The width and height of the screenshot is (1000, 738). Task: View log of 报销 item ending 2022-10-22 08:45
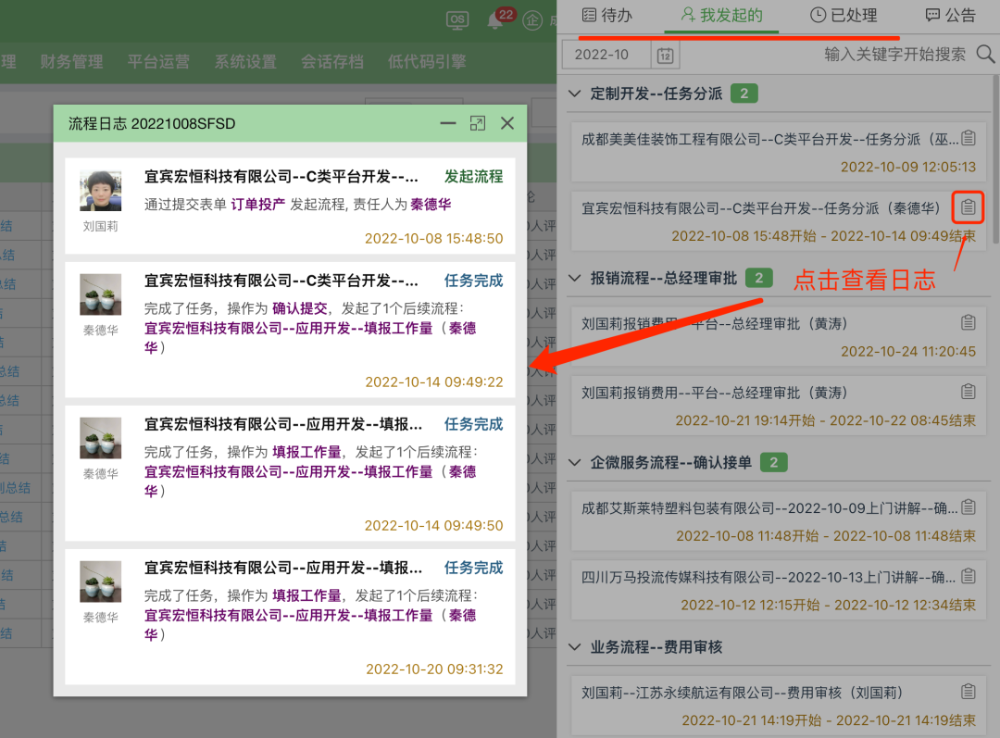coord(968,392)
